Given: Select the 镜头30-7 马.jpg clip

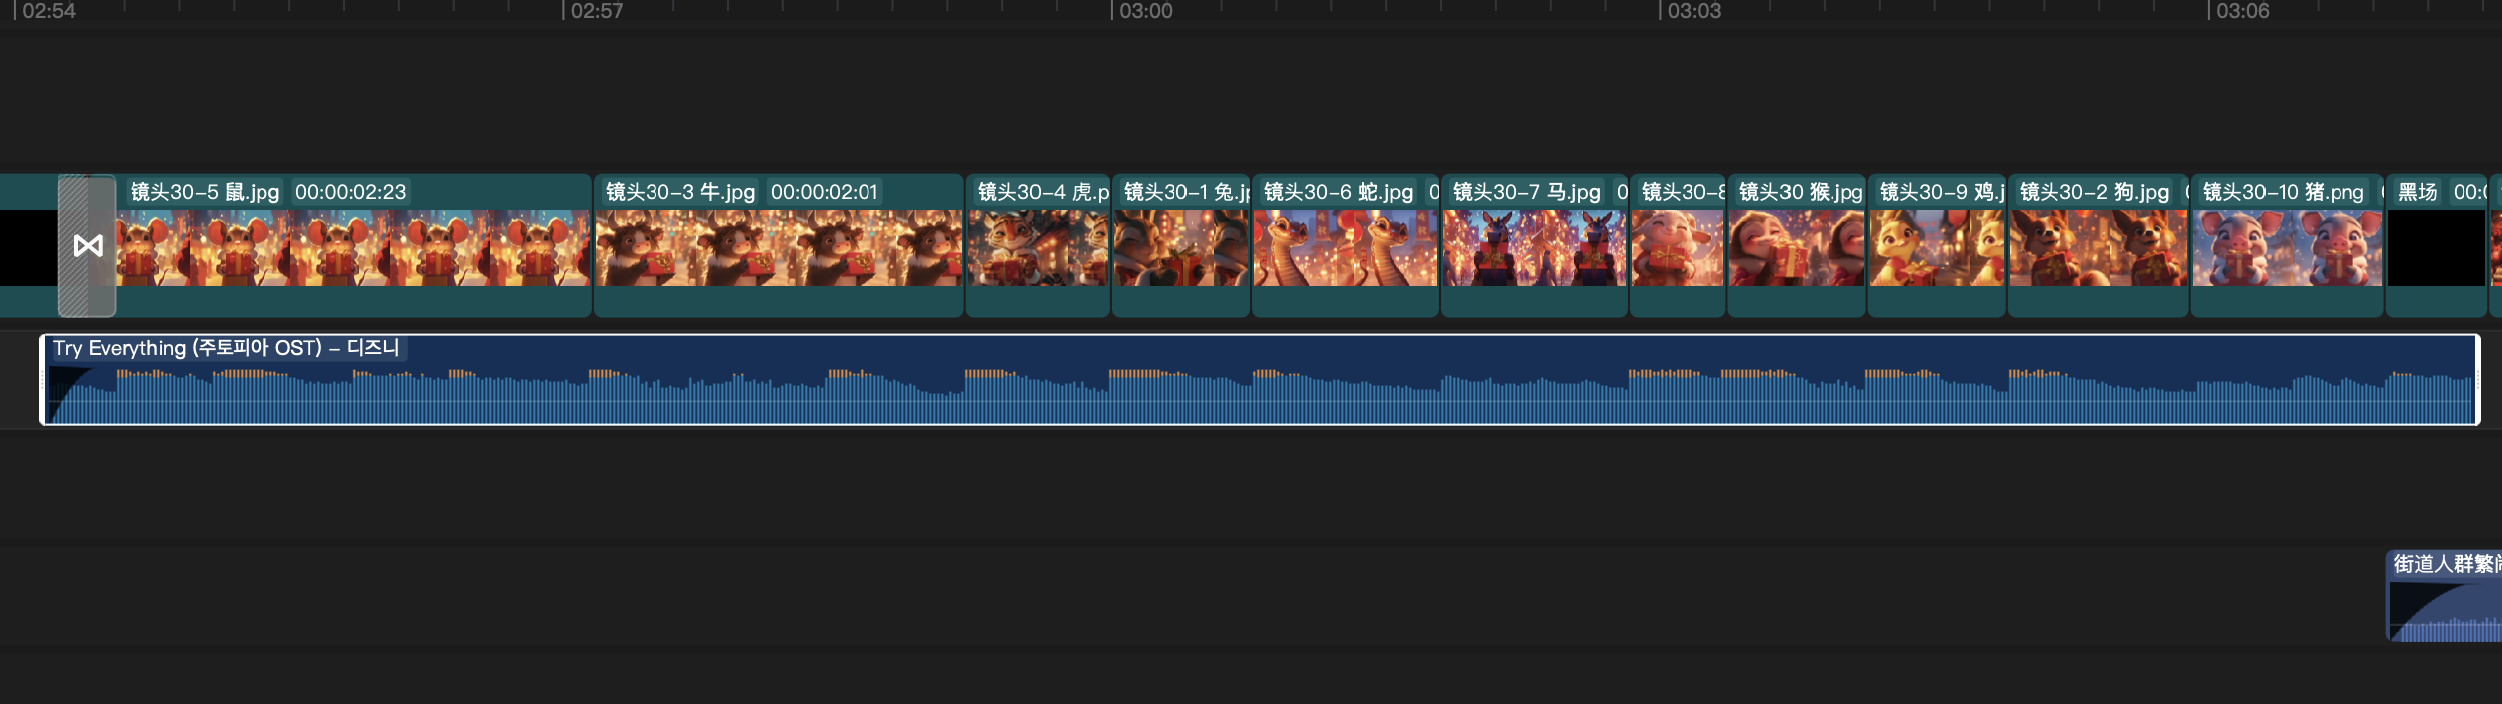Looking at the screenshot, I should (x=1534, y=246).
